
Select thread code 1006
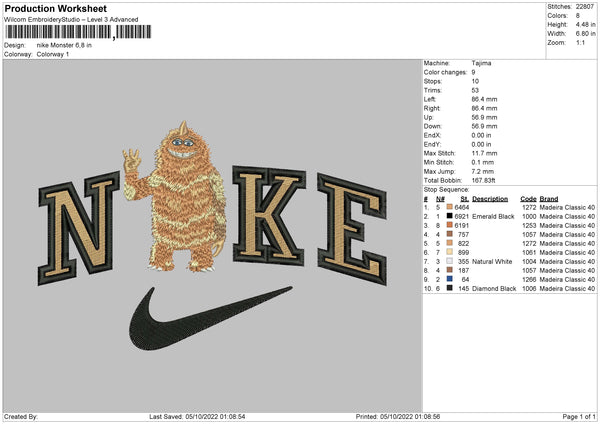(x=529, y=289)
